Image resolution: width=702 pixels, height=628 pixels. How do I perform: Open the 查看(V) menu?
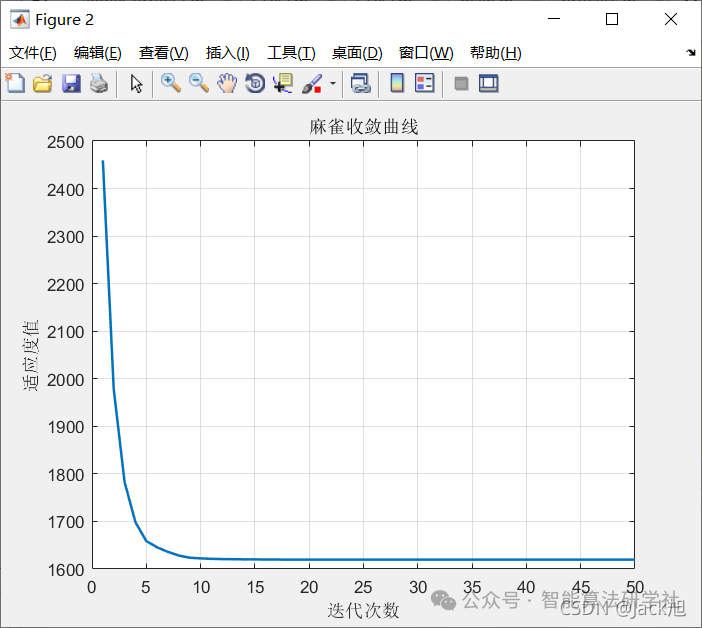click(x=163, y=53)
